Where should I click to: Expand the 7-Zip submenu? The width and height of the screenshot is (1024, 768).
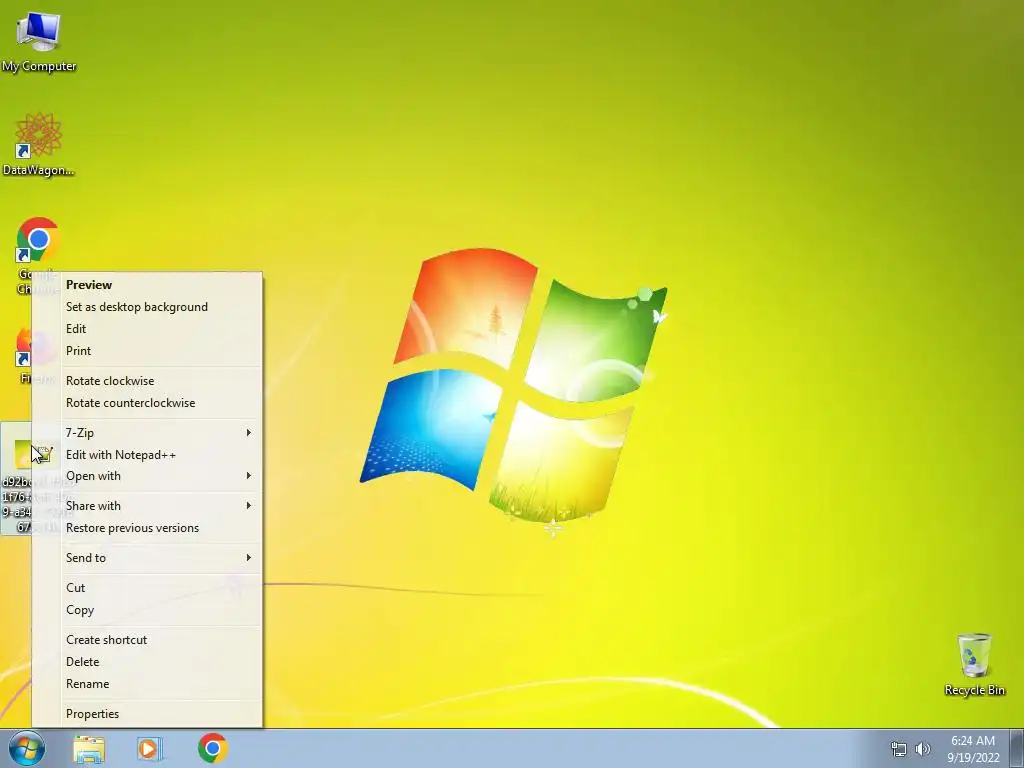point(147,432)
